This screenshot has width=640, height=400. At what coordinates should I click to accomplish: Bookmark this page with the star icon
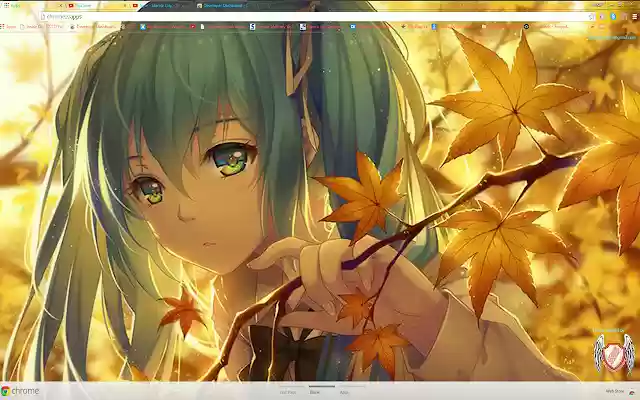[591, 17]
